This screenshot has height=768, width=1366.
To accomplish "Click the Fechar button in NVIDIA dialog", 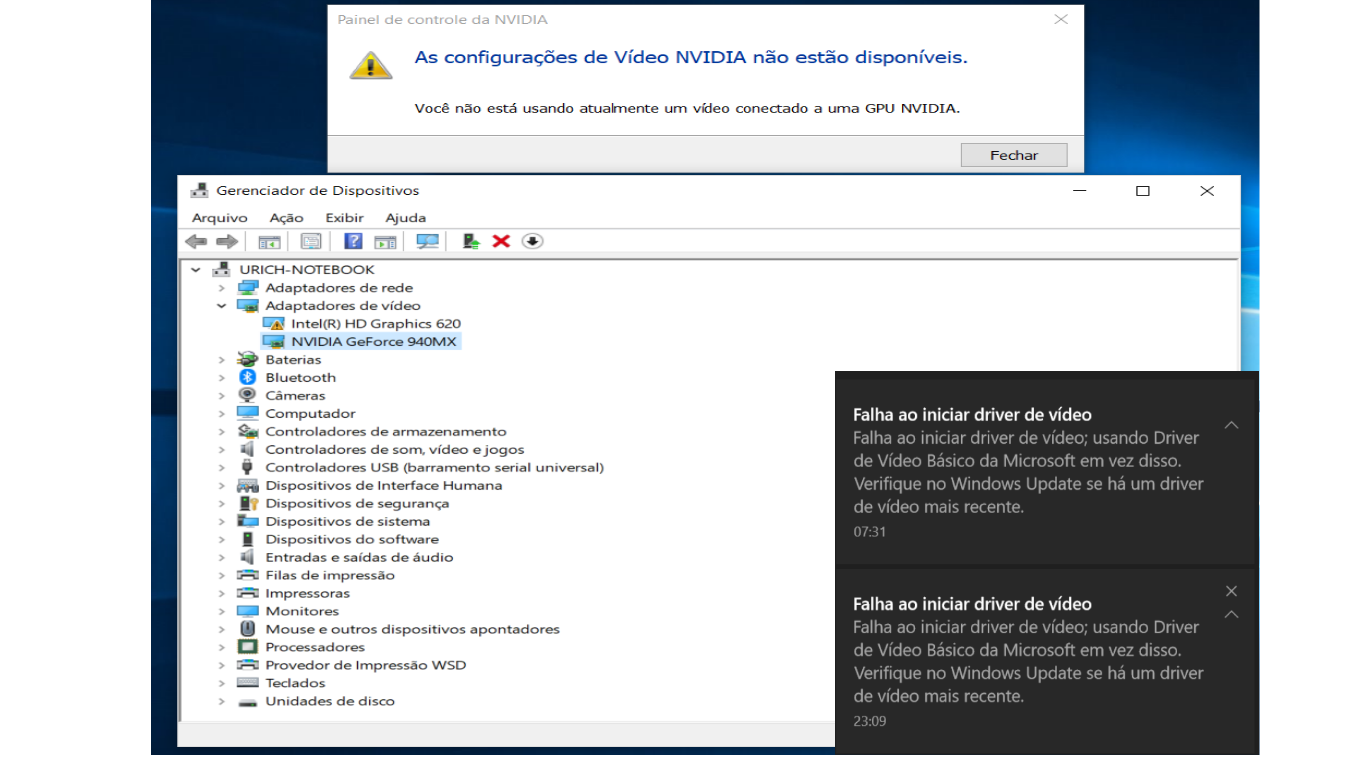I will 1014,155.
